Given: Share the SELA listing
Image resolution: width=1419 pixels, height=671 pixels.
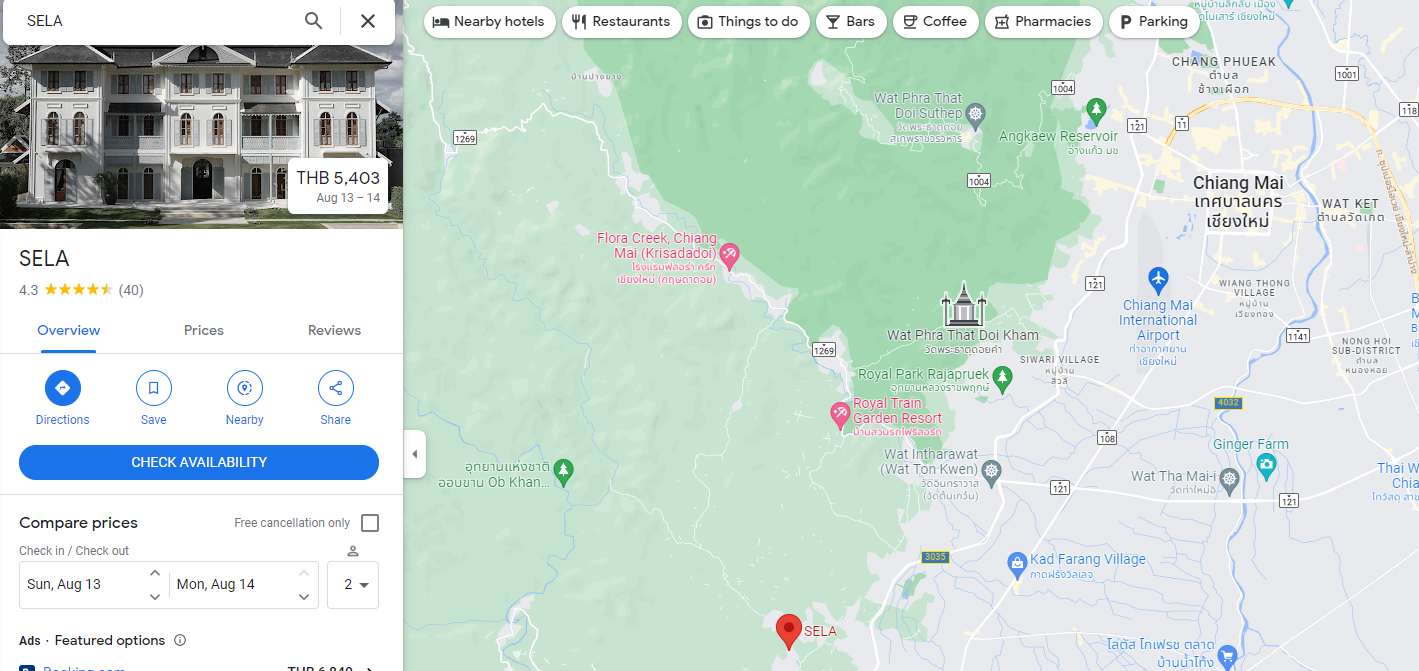Looking at the screenshot, I should tap(336, 388).
